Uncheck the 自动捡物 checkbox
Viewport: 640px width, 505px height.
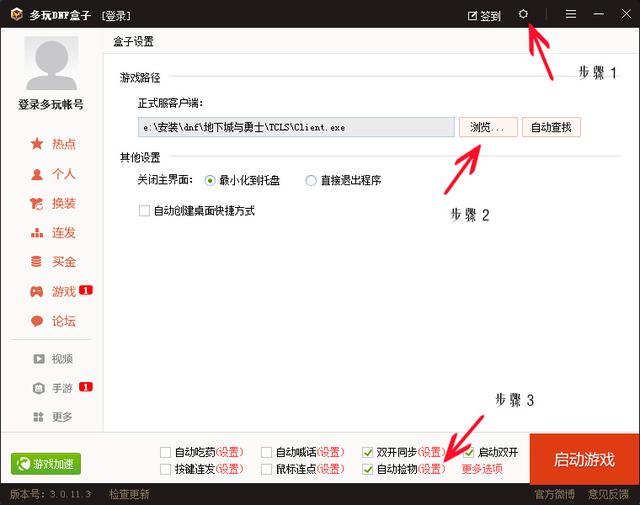click(368, 469)
